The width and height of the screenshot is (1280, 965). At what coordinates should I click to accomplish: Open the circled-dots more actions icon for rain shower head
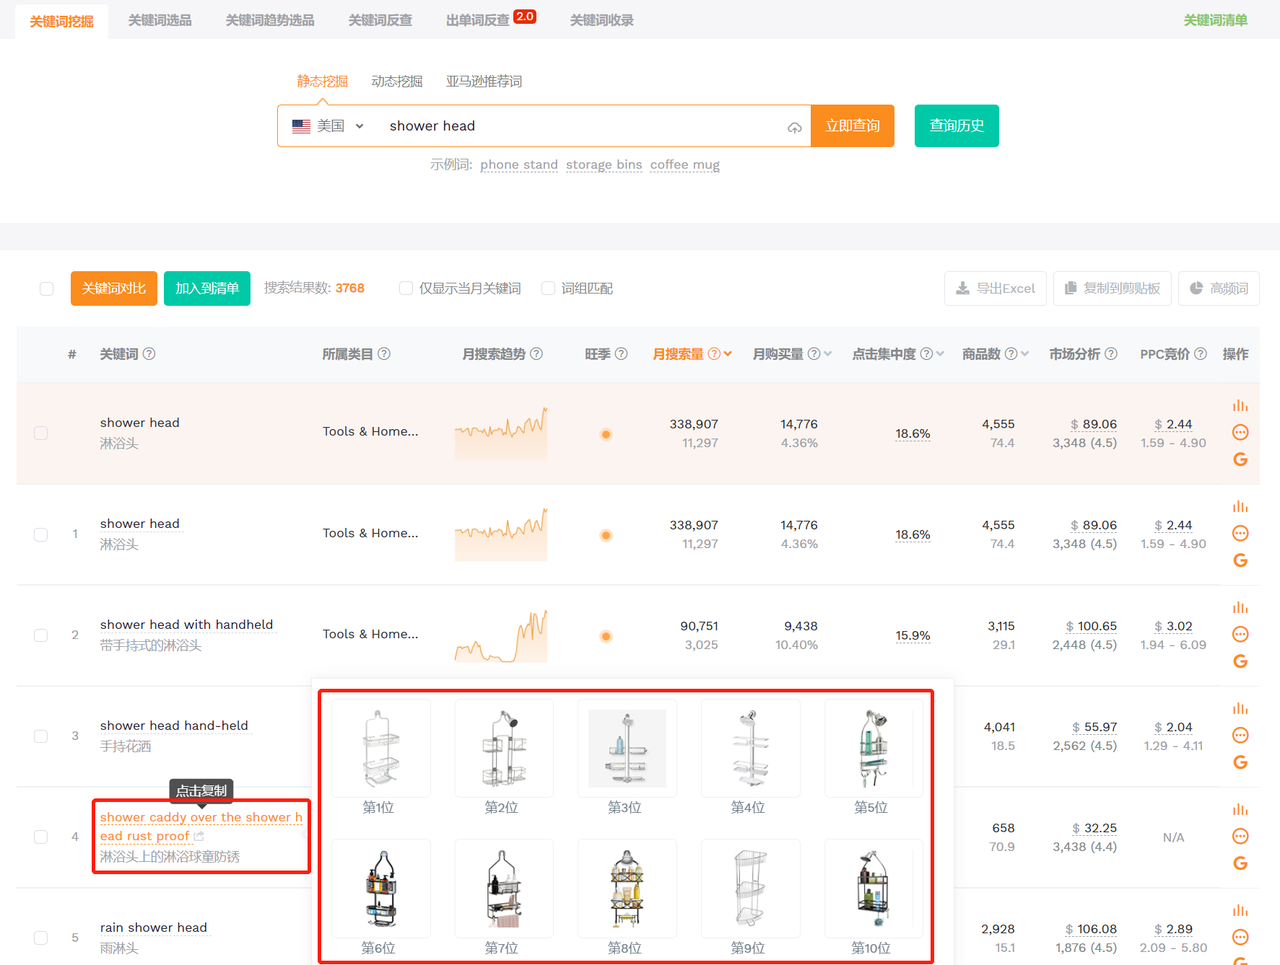[1240, 937]
